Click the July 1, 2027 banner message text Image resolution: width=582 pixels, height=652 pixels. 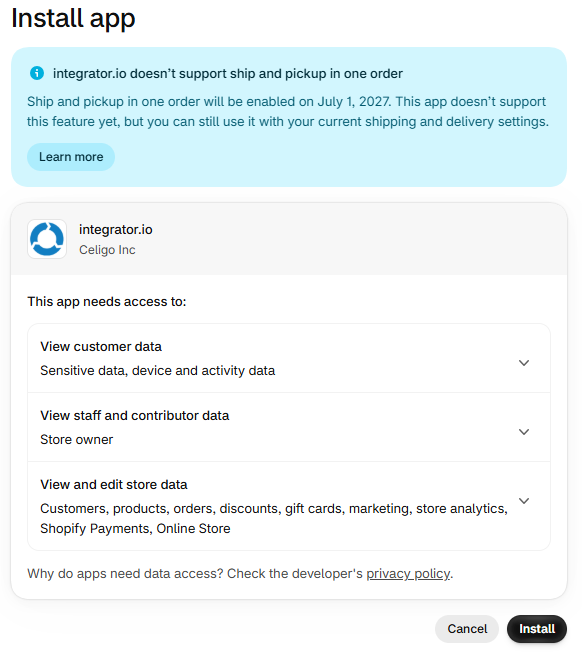point(288,111)
